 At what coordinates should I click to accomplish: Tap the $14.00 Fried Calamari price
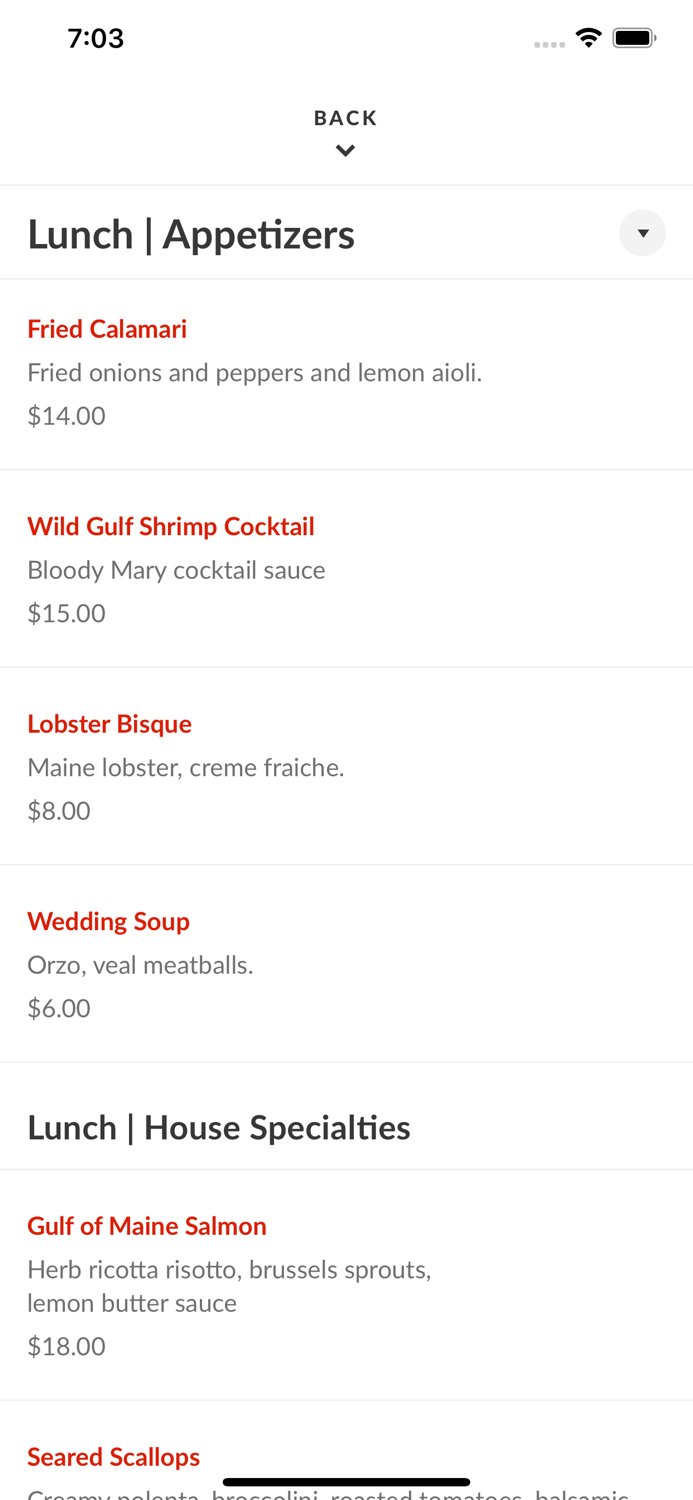pyautogui.click(x=66, y=416)
